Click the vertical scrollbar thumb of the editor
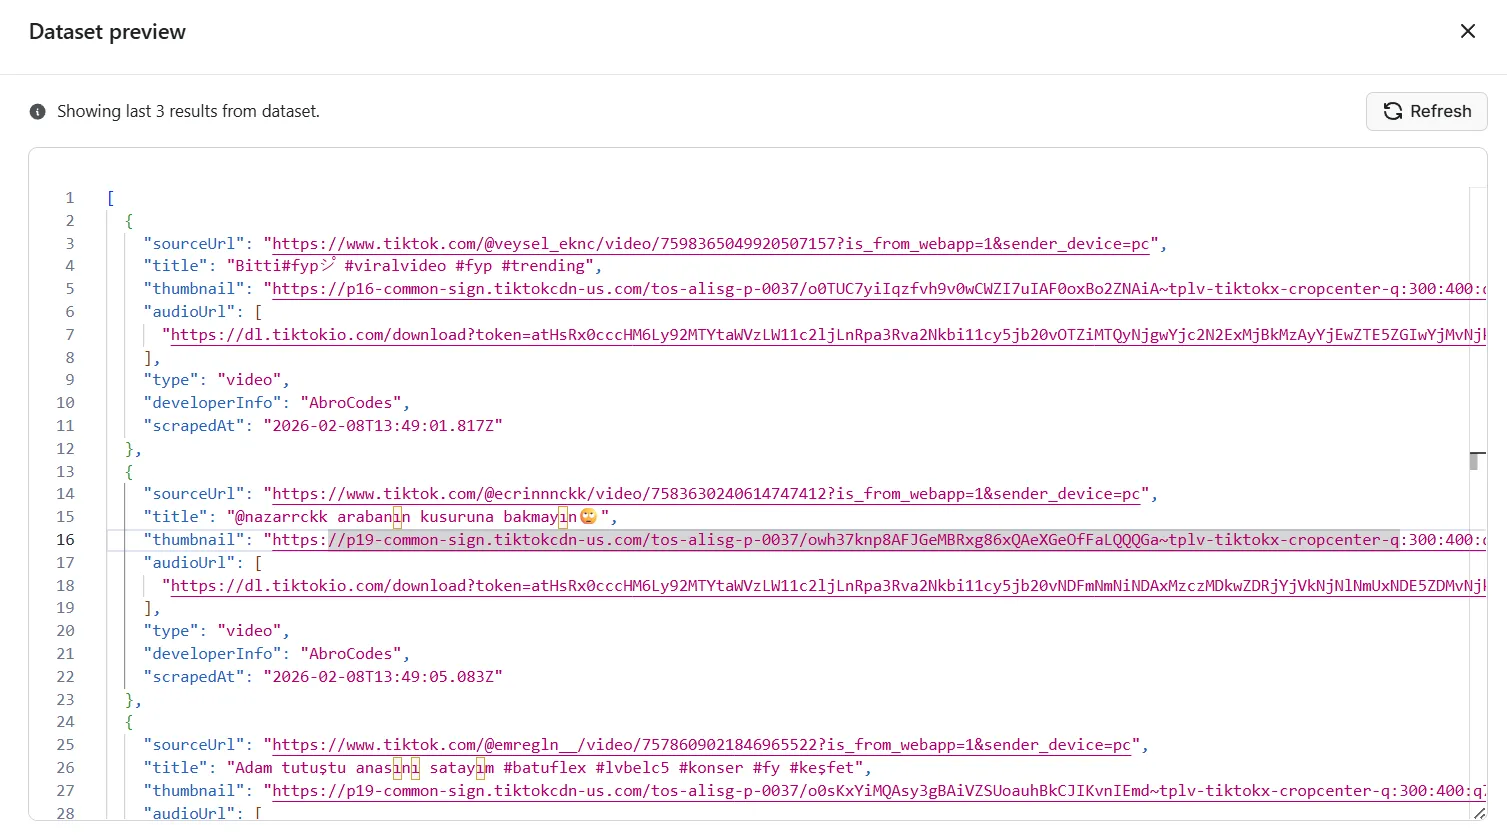The height and width of the screenshot is (835, 1507). point(1474,461)
